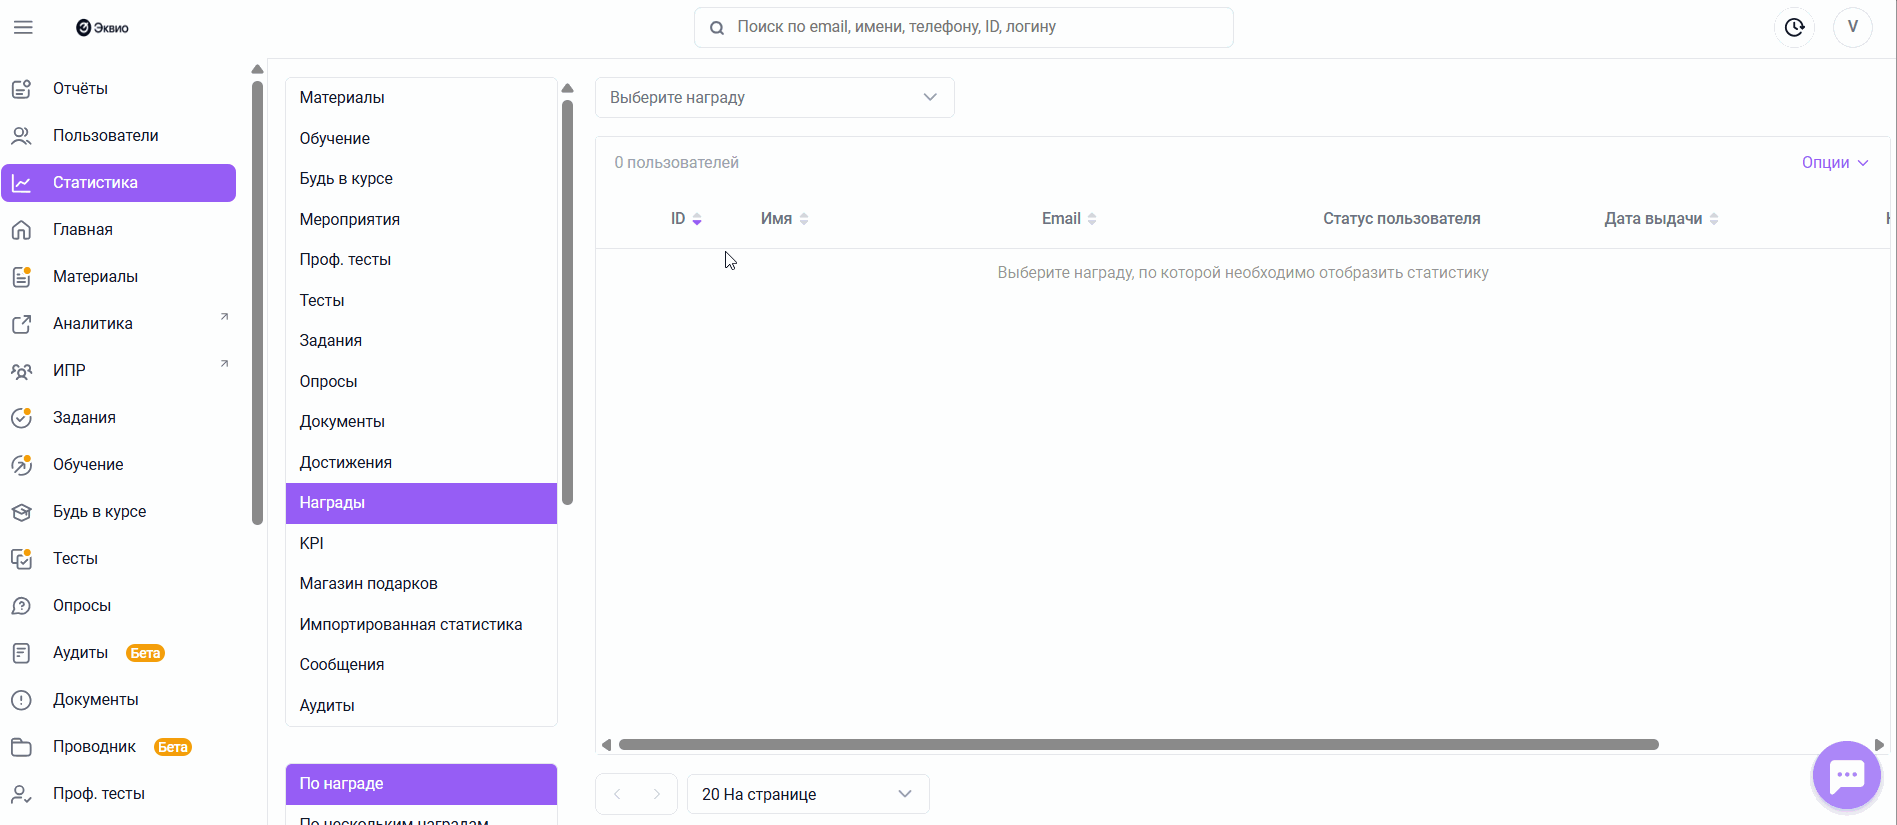The height and width of the screenshot is (825, 1897).
Task: Go to the next page arrow
Action: coord(656,794)
